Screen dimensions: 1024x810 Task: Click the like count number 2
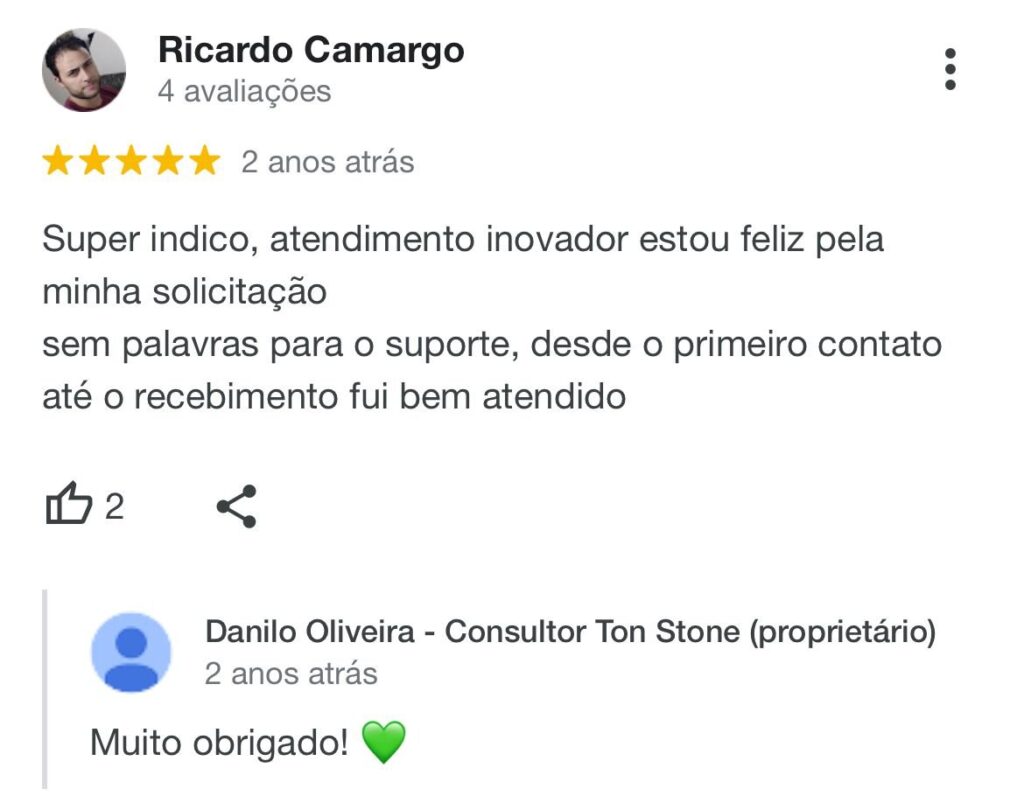[x=114, y=506]
